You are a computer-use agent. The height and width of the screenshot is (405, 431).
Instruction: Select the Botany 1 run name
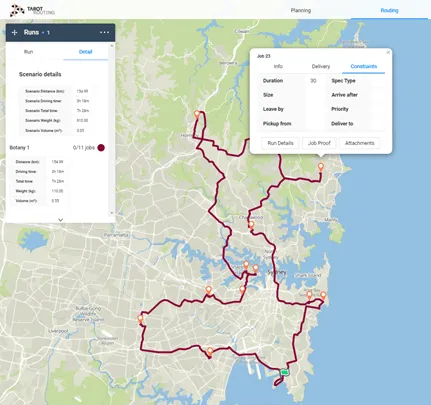click(x=19, y=147)
